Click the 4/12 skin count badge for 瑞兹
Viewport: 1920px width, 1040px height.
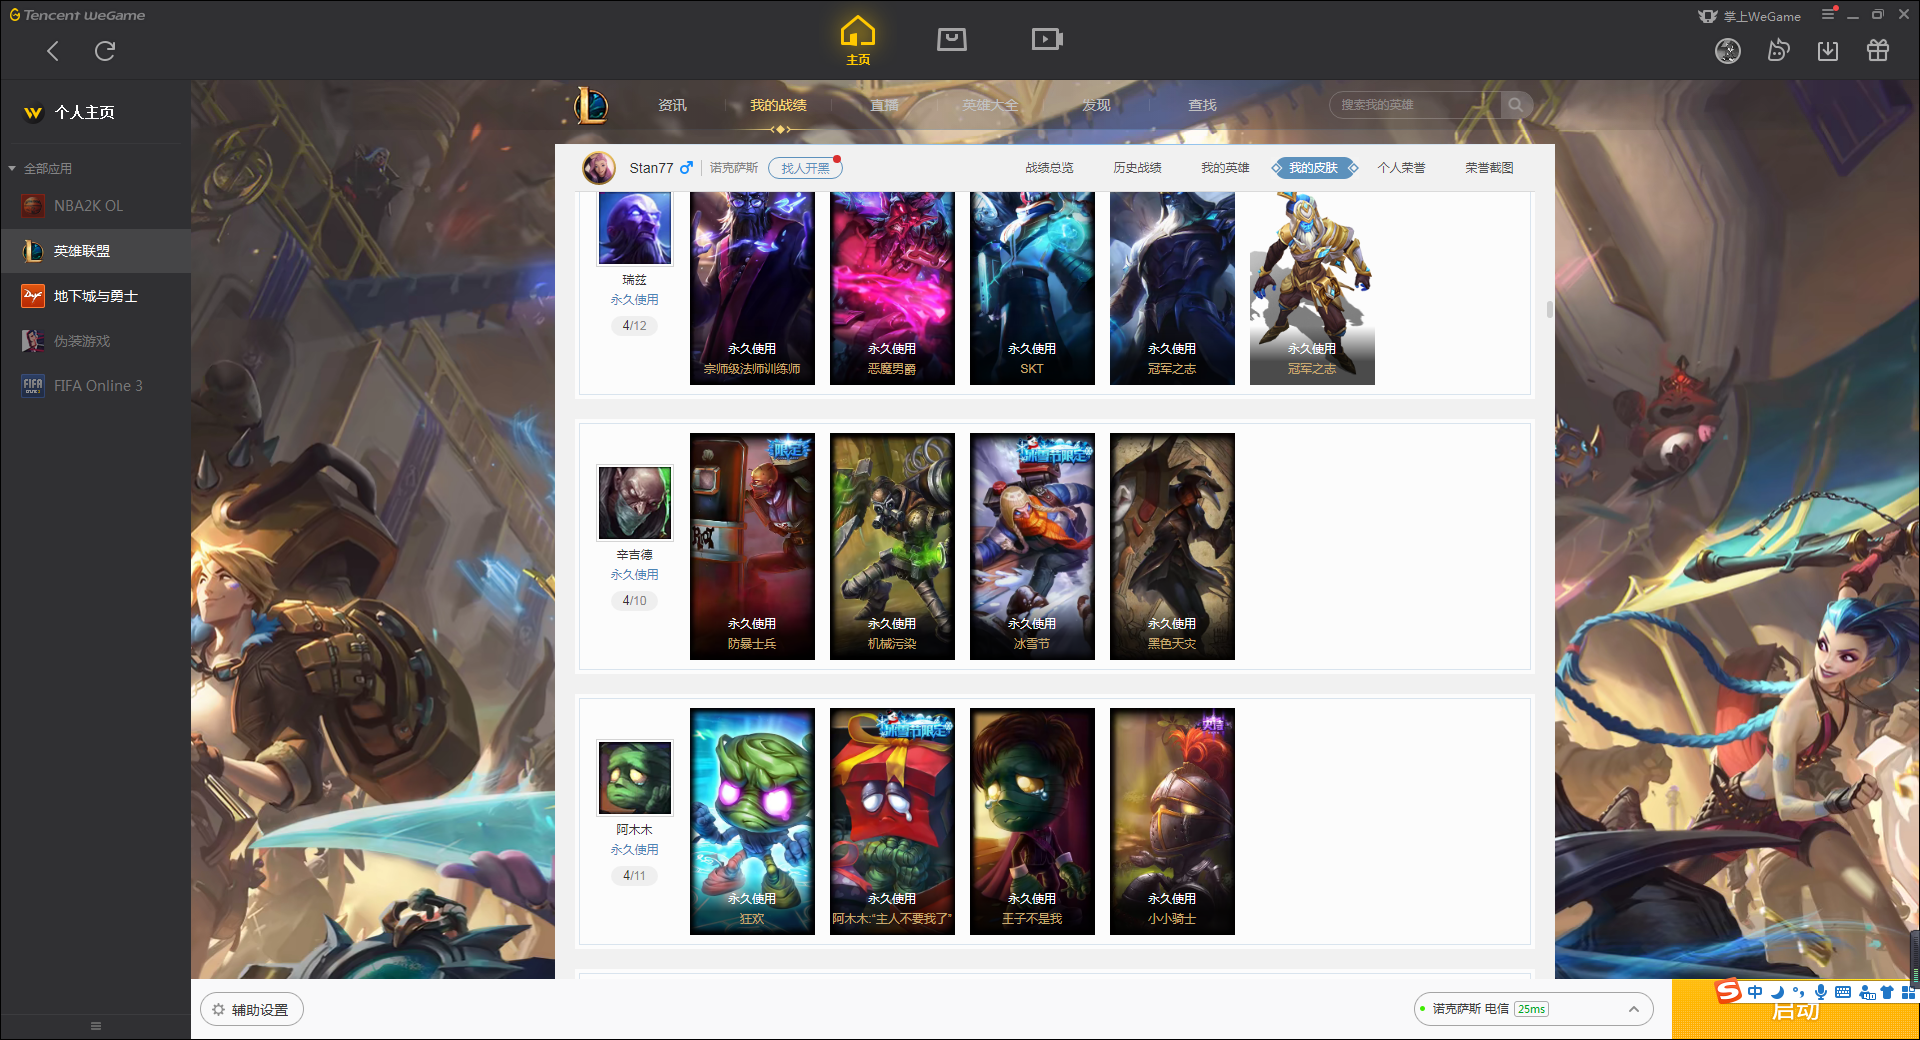635,326
